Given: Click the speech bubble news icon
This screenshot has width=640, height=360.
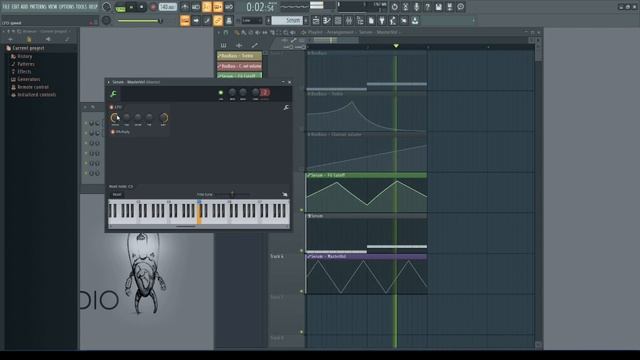Looking at the screenshot, I should click(460, 7).
